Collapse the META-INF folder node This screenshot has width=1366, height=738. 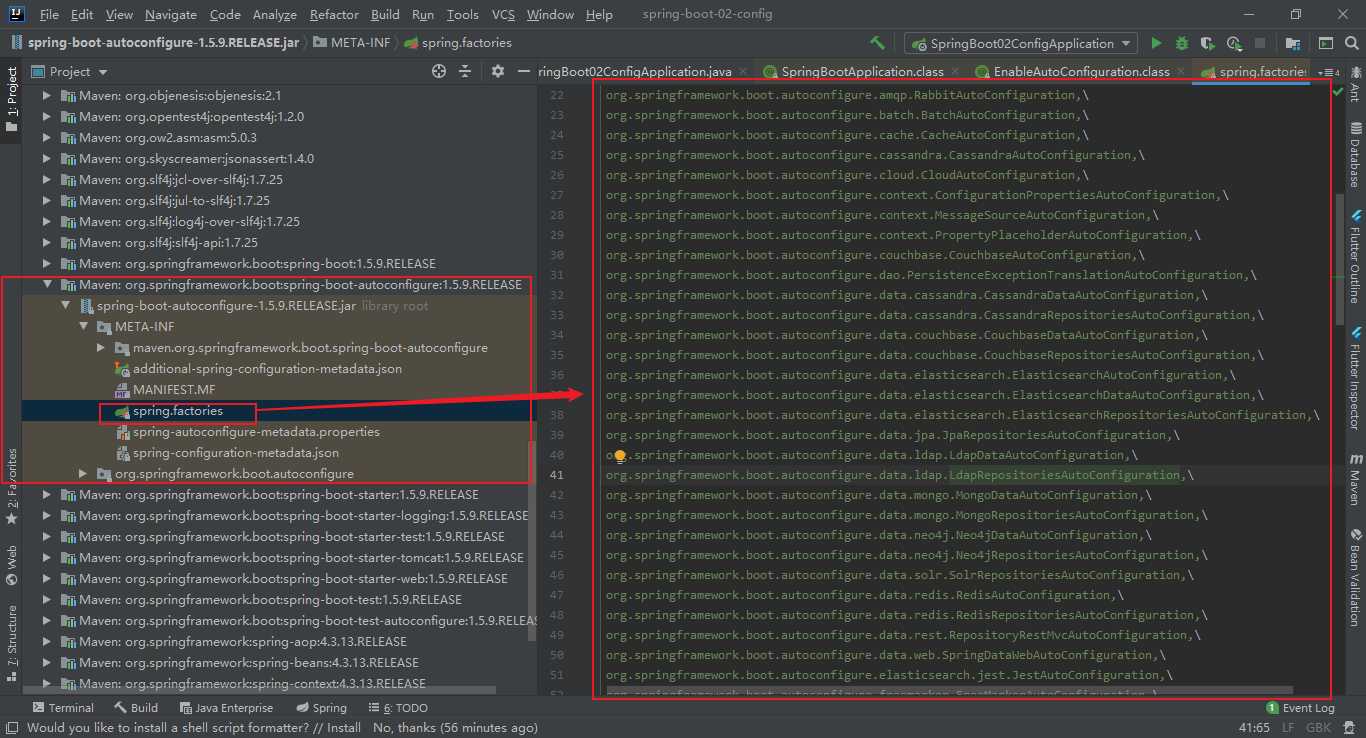(84, 327)
